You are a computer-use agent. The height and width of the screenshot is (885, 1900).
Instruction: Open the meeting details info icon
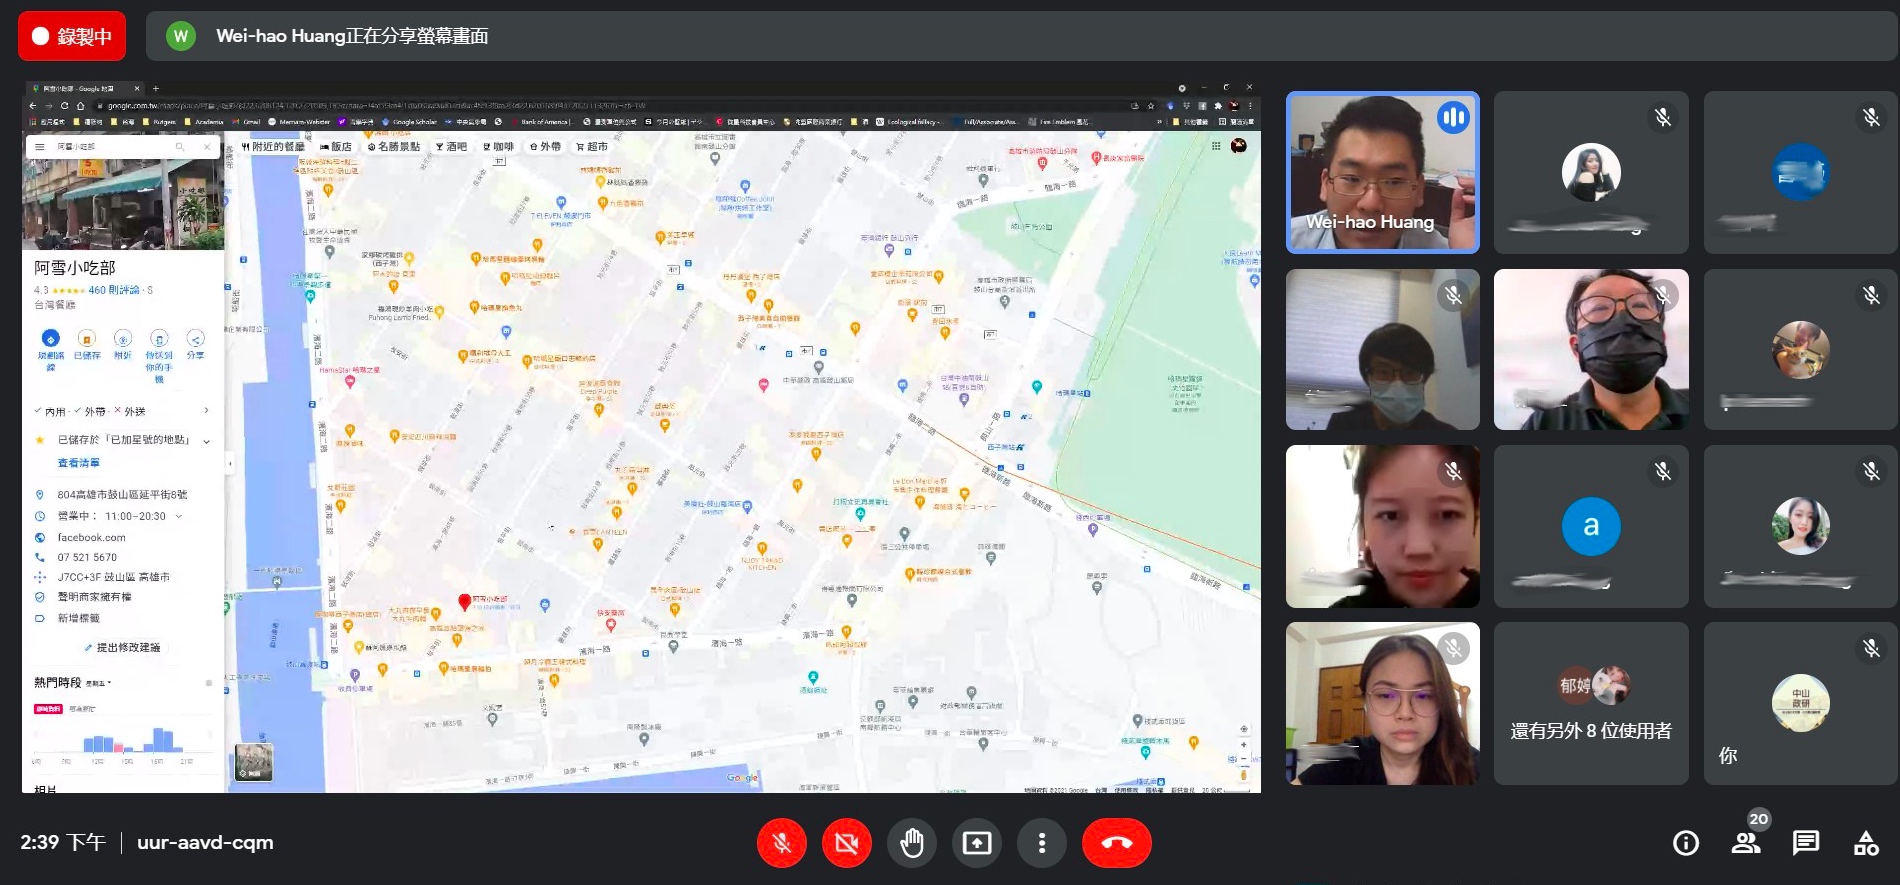click(1686, 843)
